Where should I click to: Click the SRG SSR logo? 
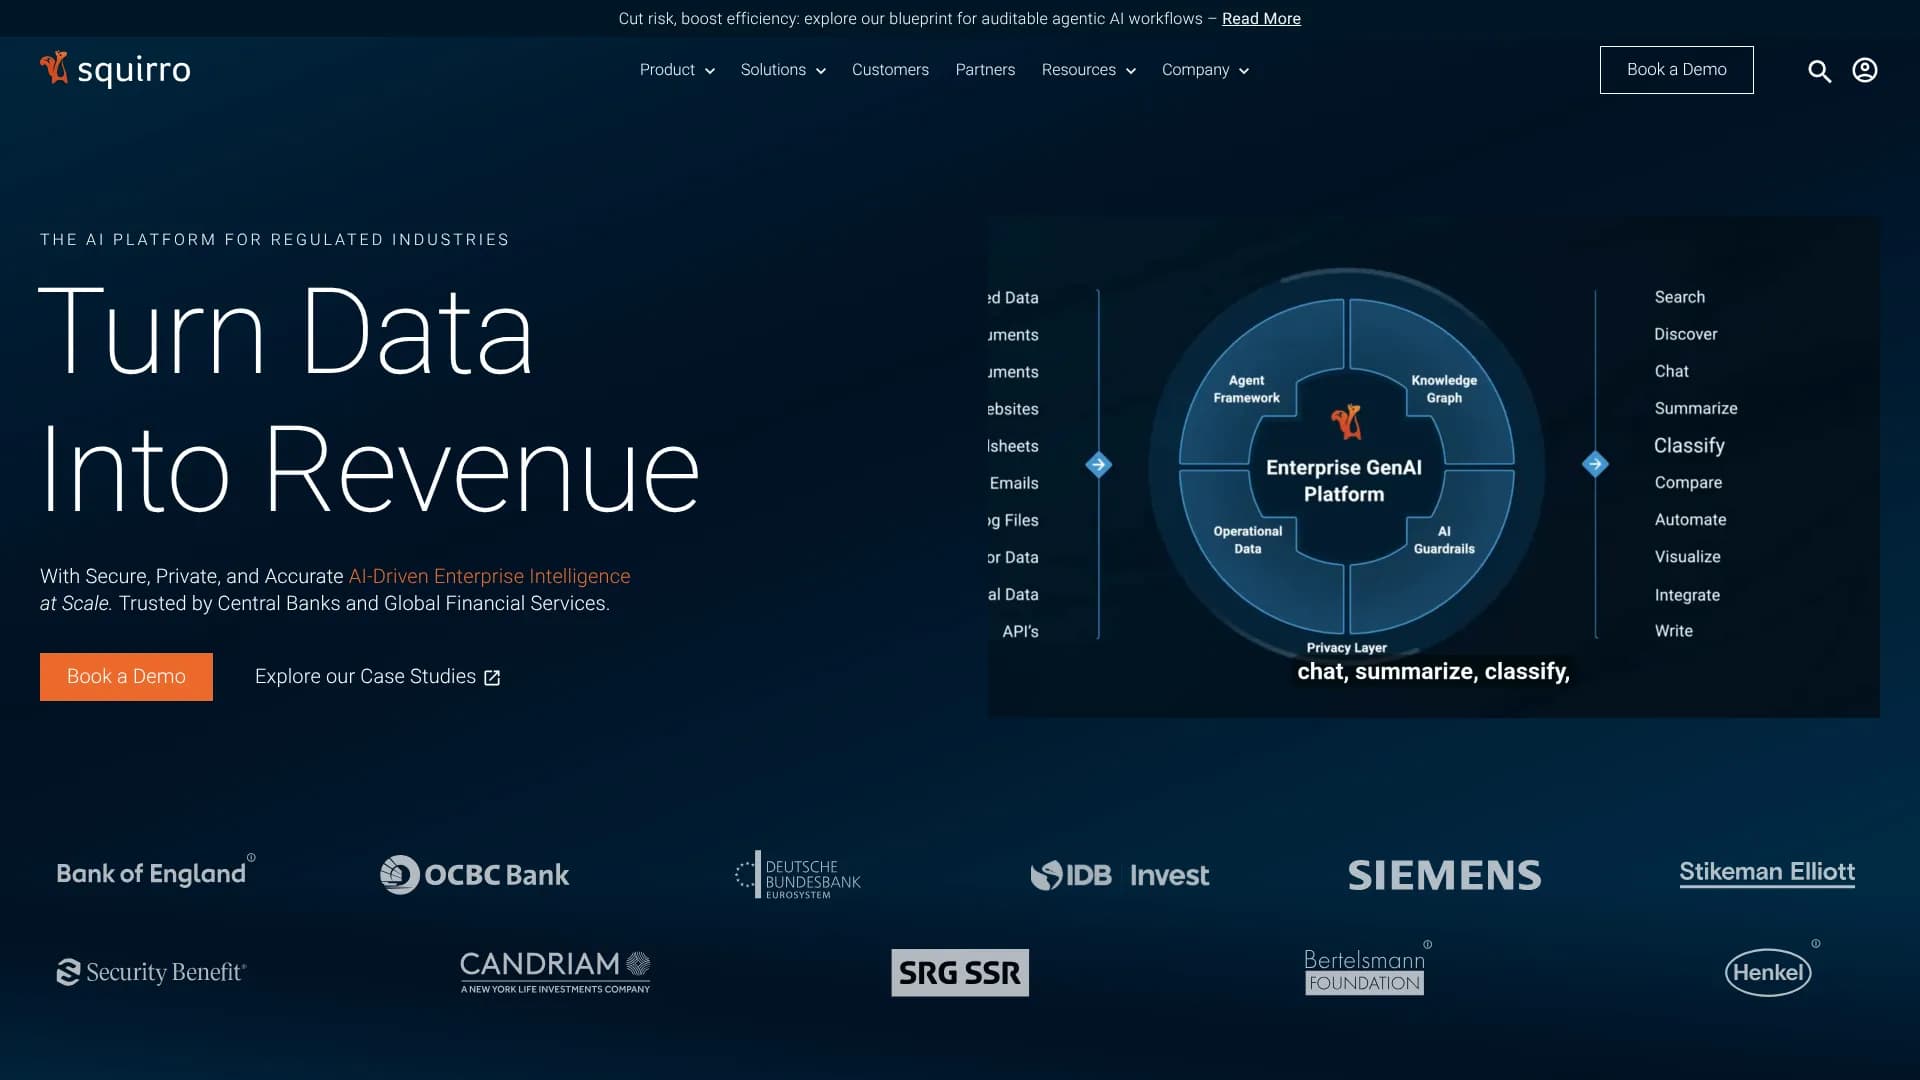959,972
